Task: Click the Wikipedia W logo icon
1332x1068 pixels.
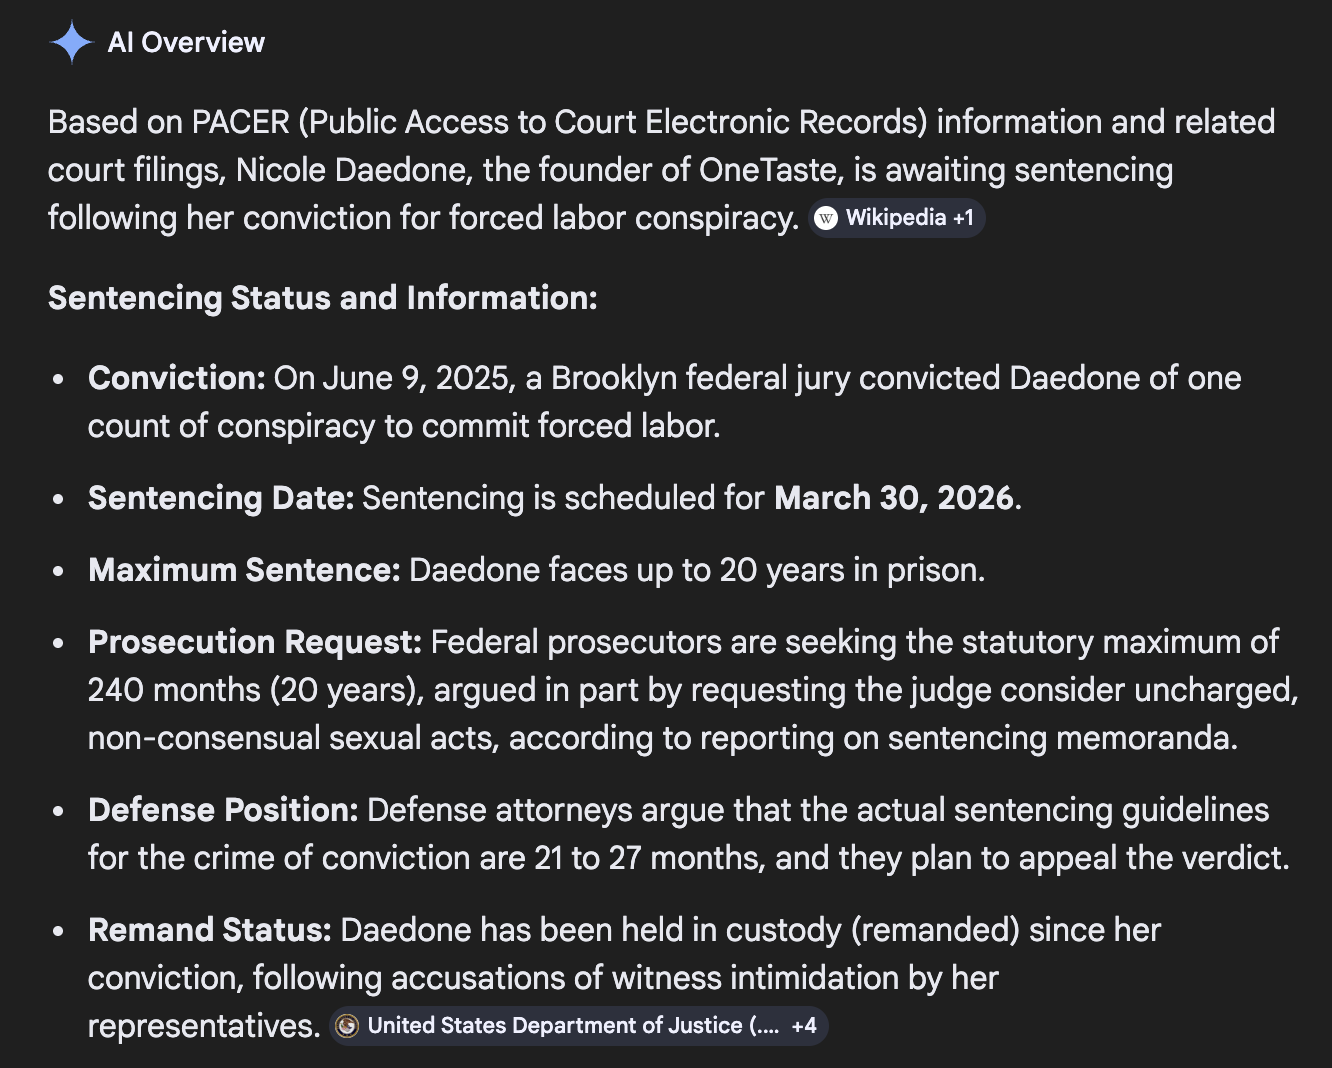Action: pos(826,218)
